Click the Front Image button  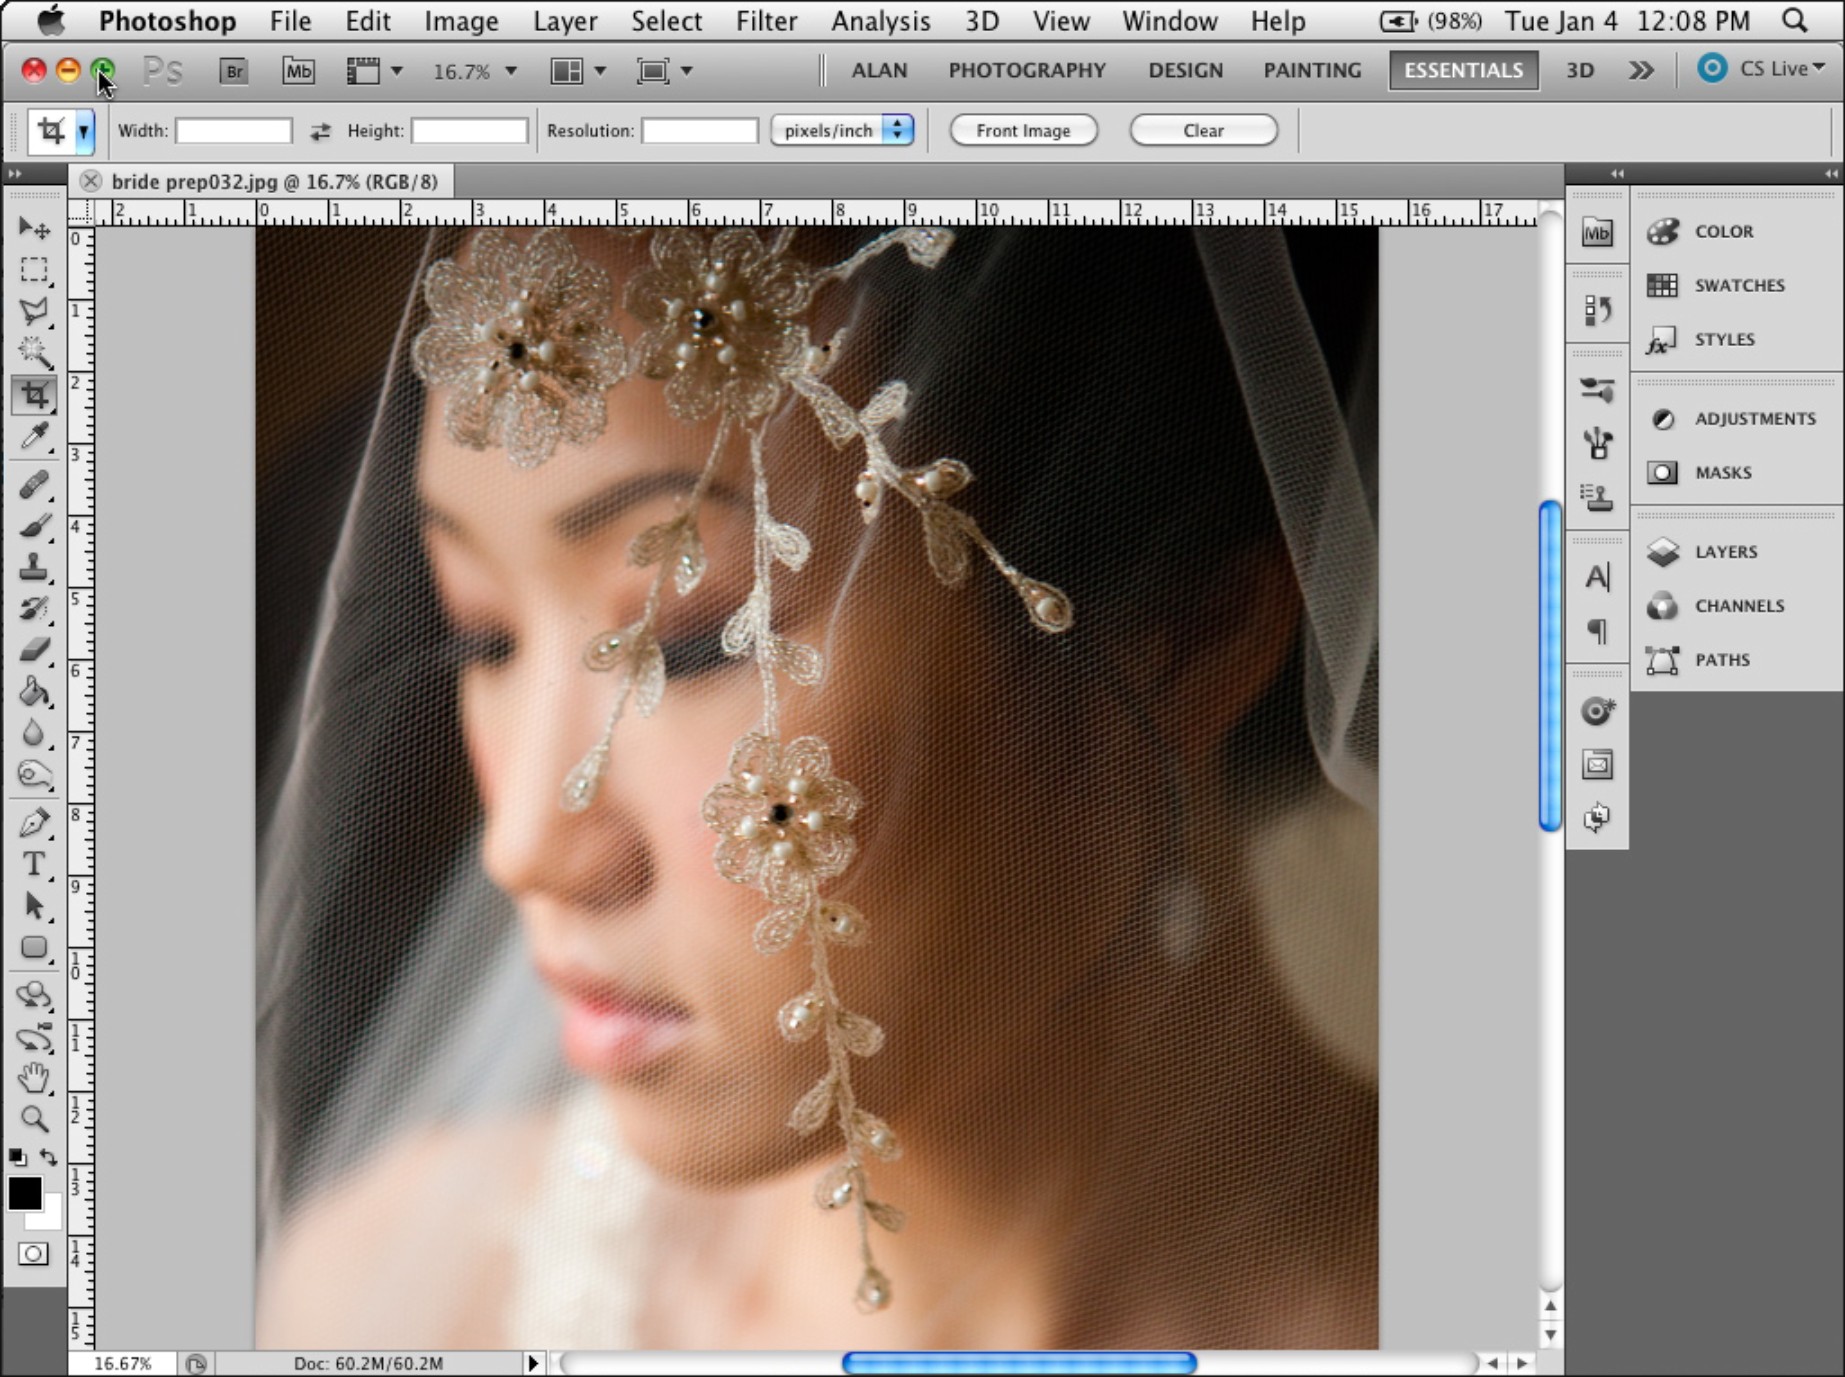point(1023,130)
